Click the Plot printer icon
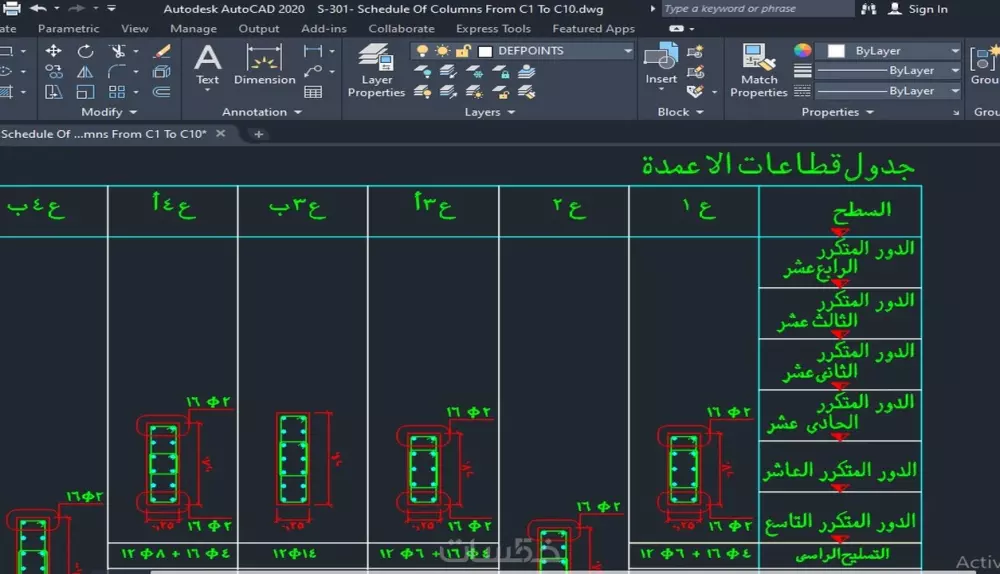Screen dimensions: 1000x574 [x=11, y=8]
